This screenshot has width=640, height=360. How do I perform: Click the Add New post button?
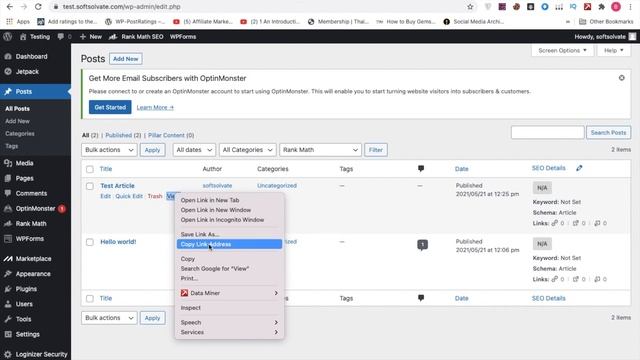[x=126, y=59]
